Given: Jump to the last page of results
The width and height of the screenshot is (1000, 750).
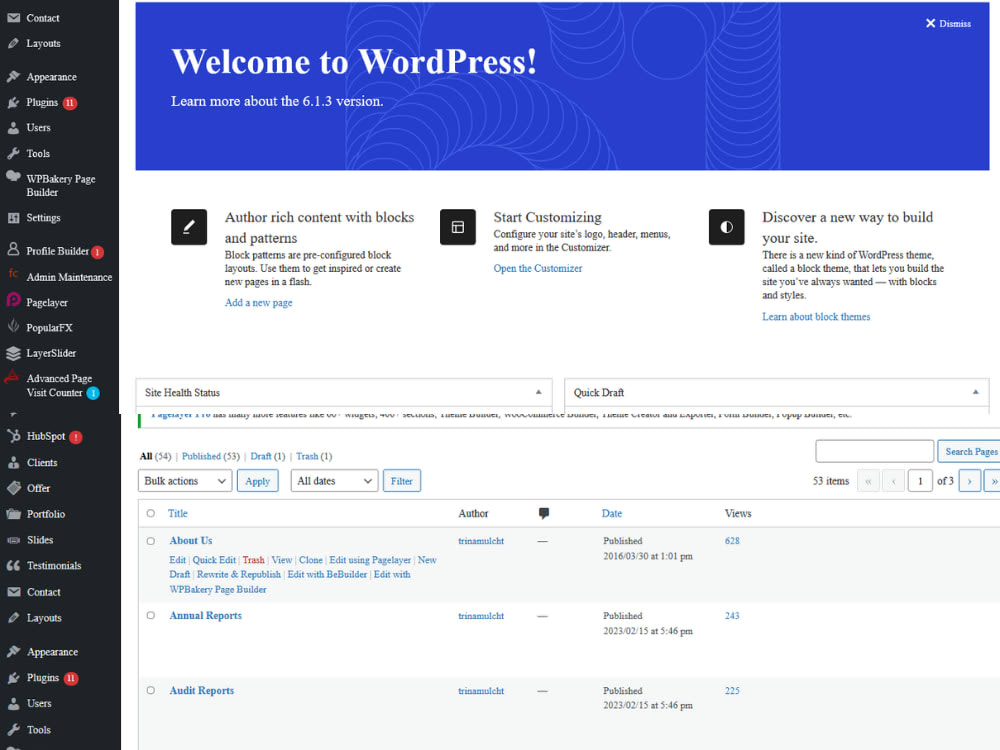Looking at the screenshot, I should (993, 481).
